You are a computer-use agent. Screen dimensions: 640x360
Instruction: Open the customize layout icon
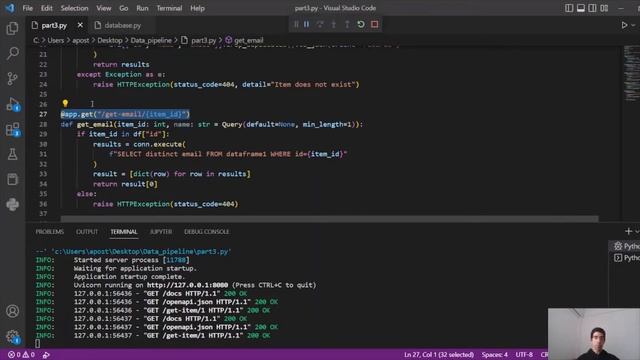(604, 8)
